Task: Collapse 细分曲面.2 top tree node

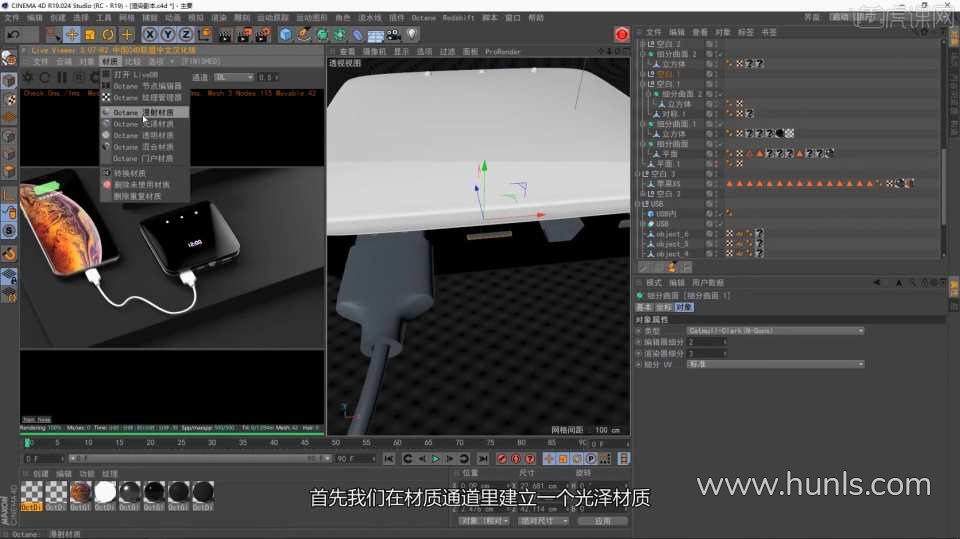Action: click(643, 55)
